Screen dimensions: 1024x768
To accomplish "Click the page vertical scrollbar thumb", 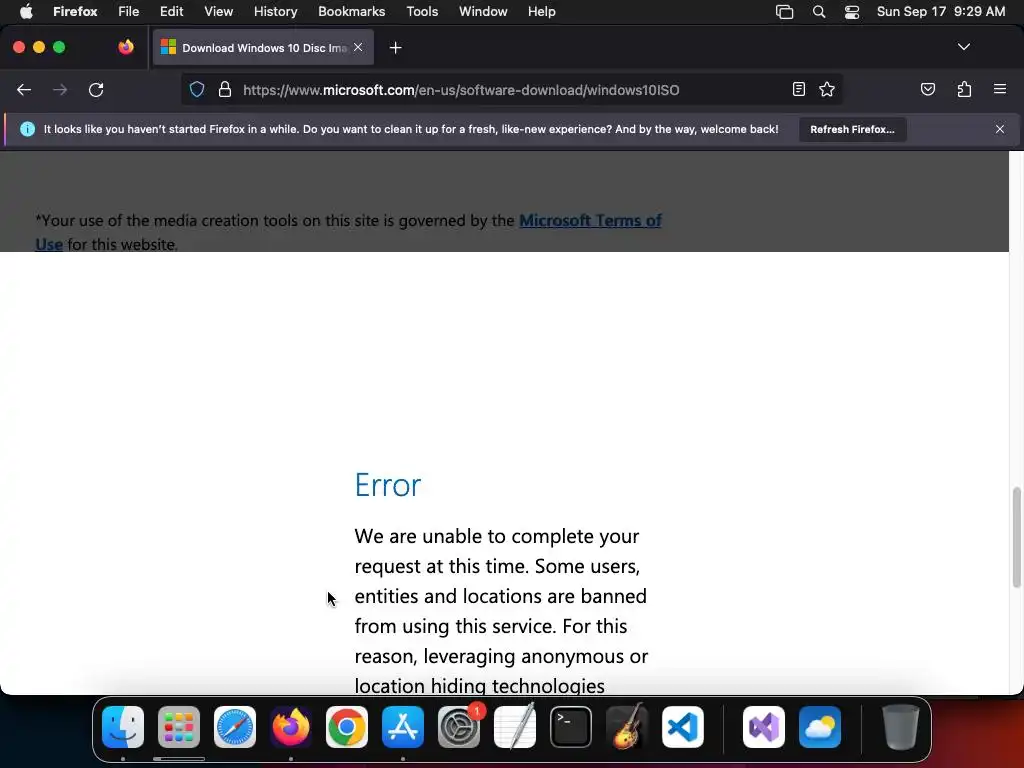I will point(1016,537).
